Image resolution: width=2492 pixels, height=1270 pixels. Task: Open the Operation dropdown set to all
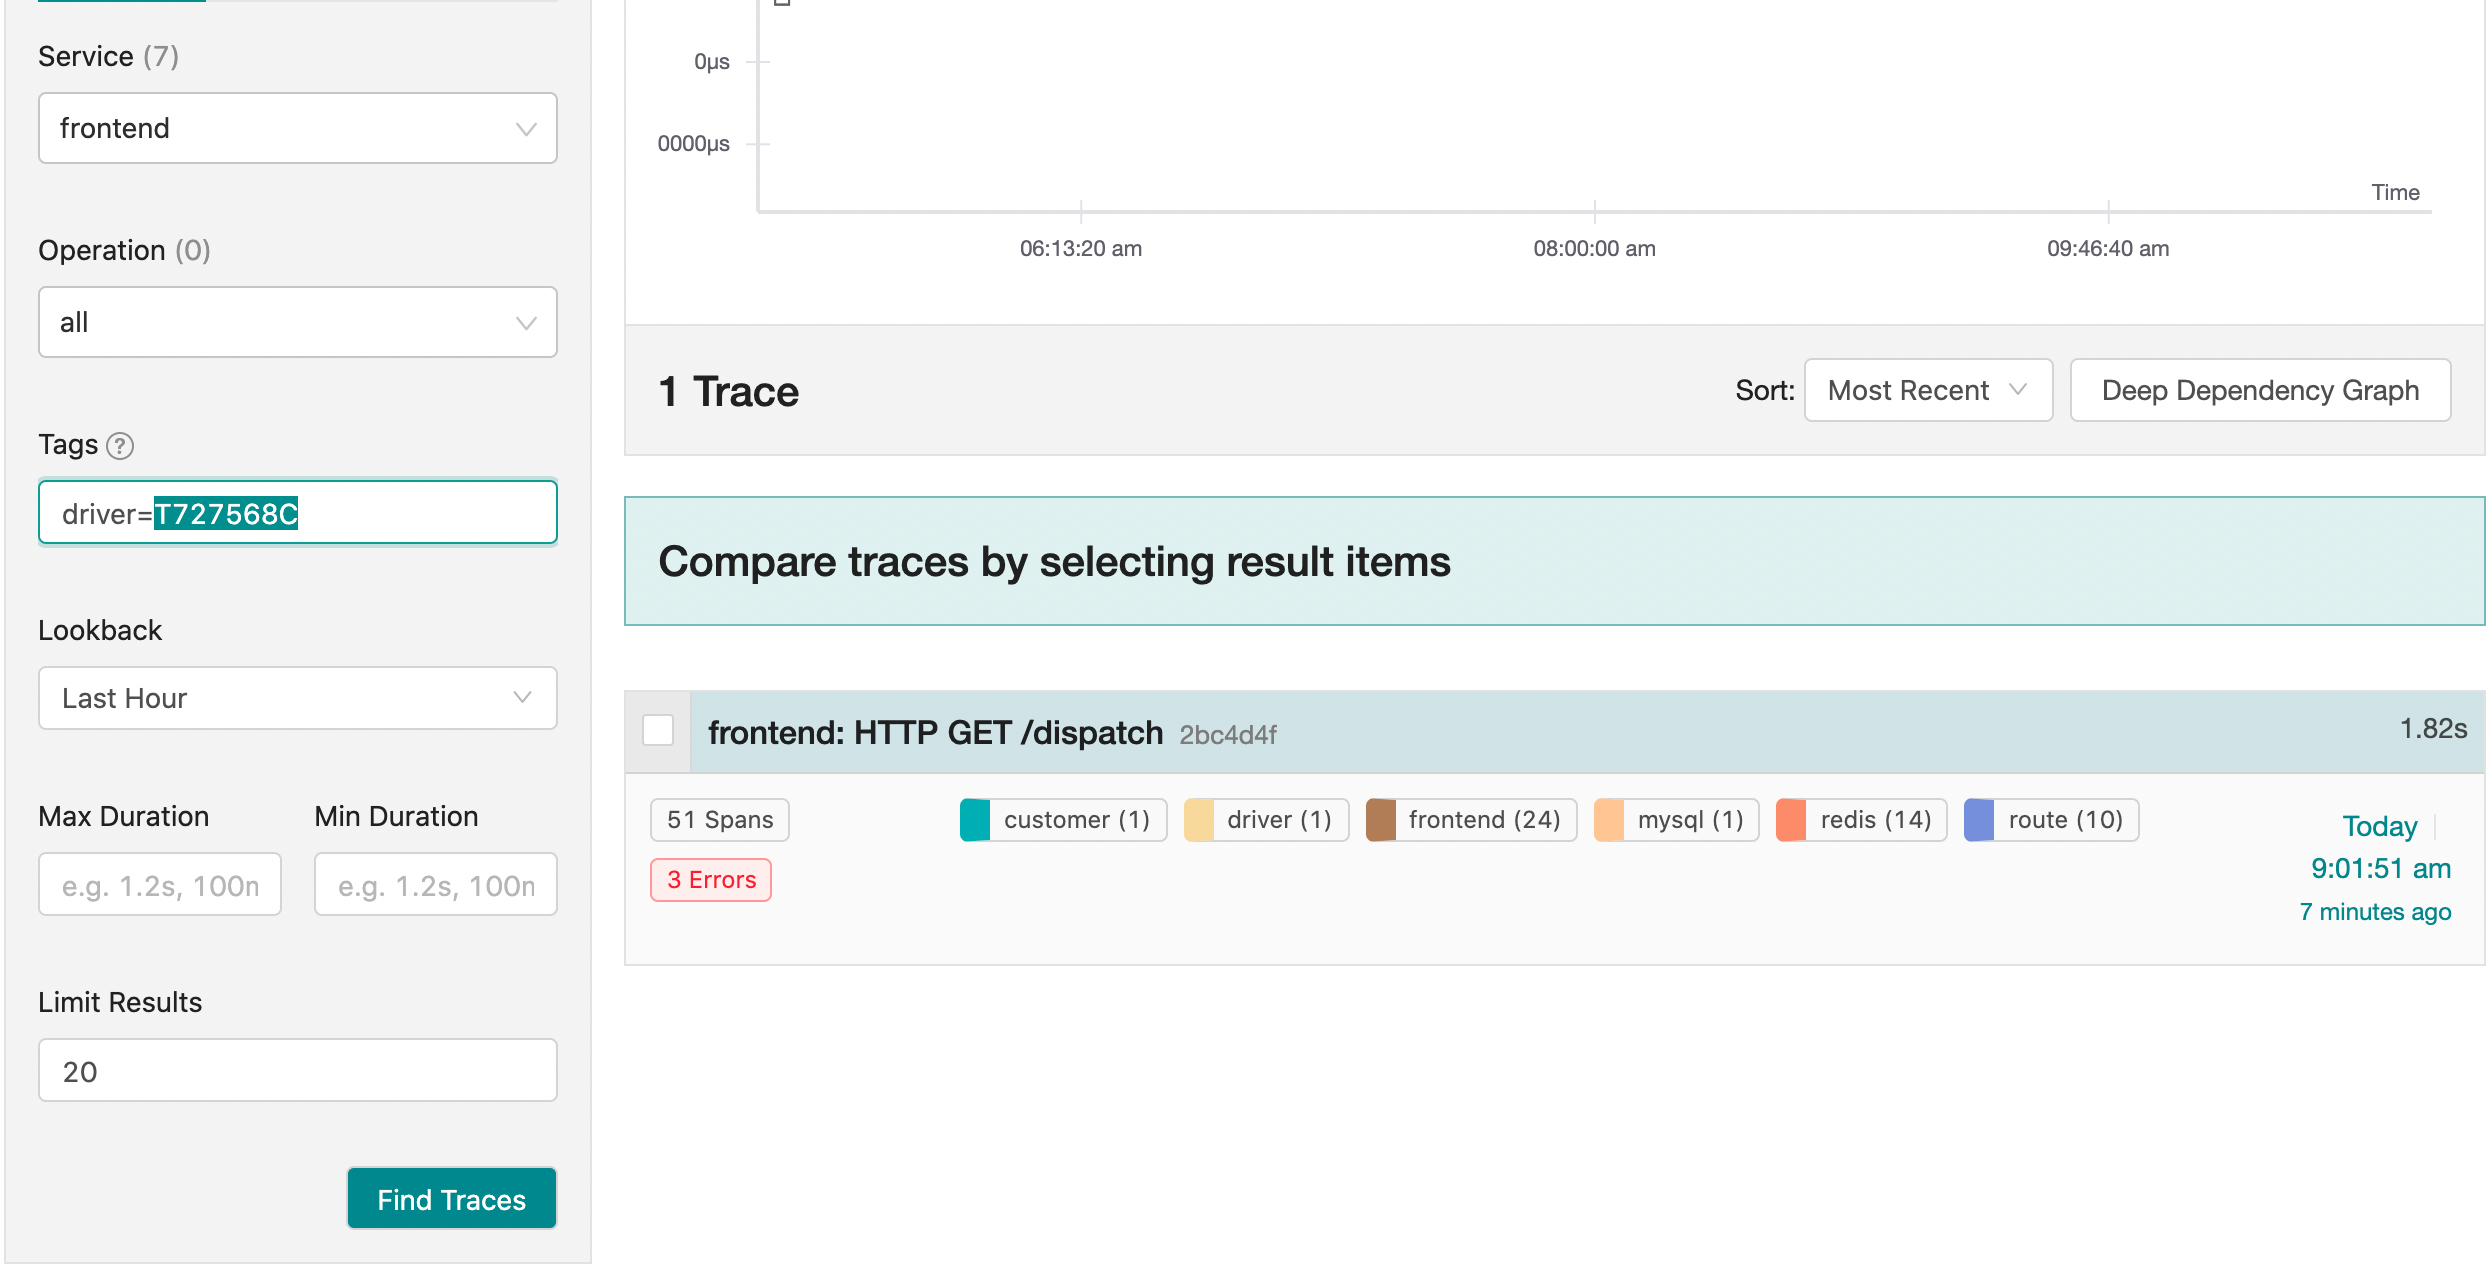click(297, 322)
